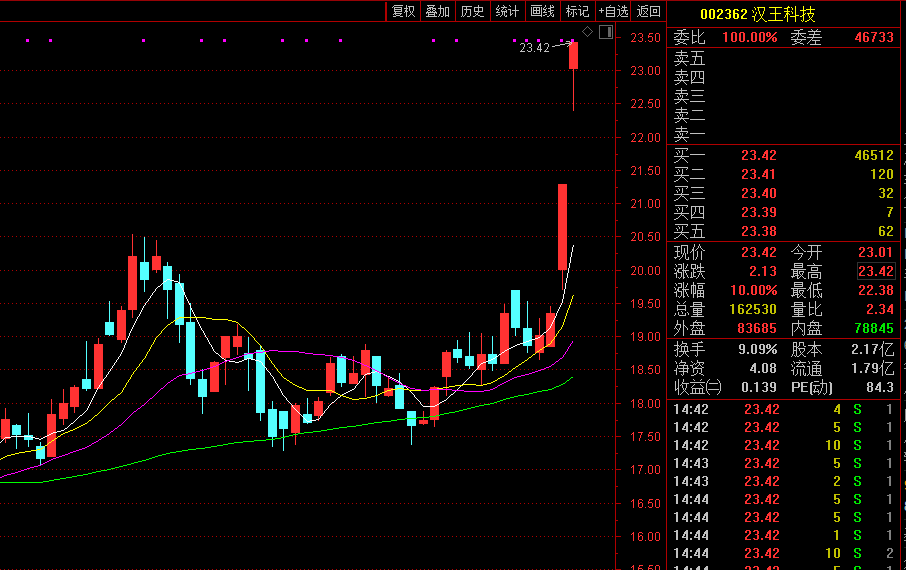Image resolution: width=906 pixels, height=570 pixels.
Task: Click the 收益(三) value 0.139
Action: [760, 388]
